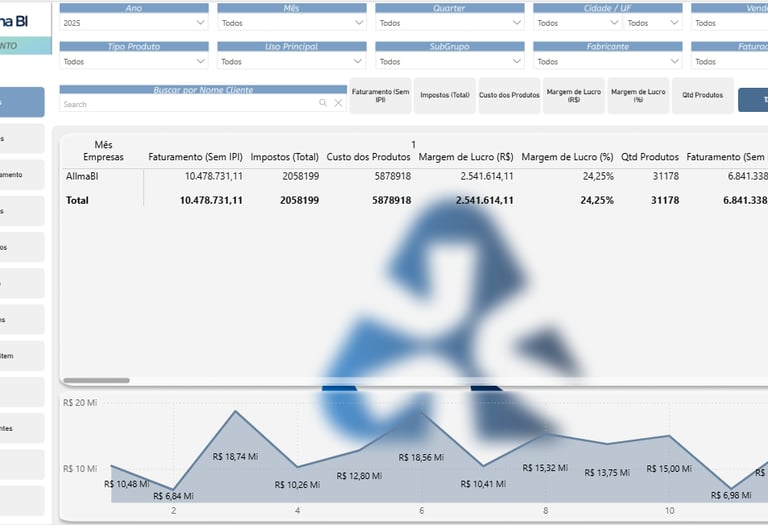The width and height of the screenshot is (768, 525).
Task: Open first Todos dropdown under Cidade / UF
Action: [x=577, y=23]
